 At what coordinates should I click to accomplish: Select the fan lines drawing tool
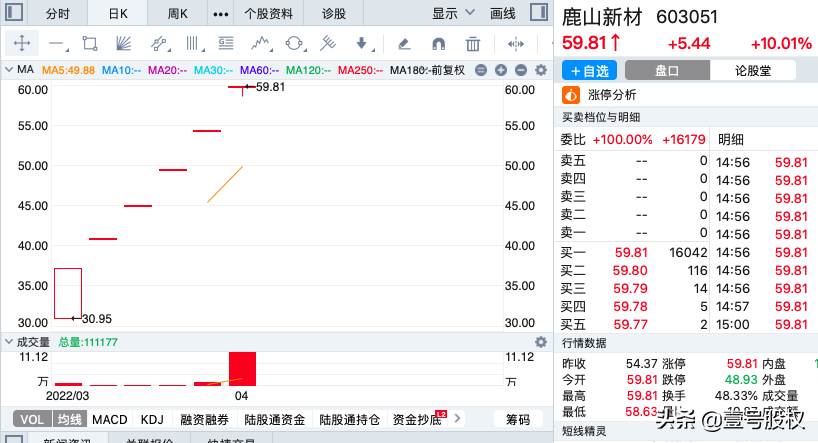pos(124,43)
